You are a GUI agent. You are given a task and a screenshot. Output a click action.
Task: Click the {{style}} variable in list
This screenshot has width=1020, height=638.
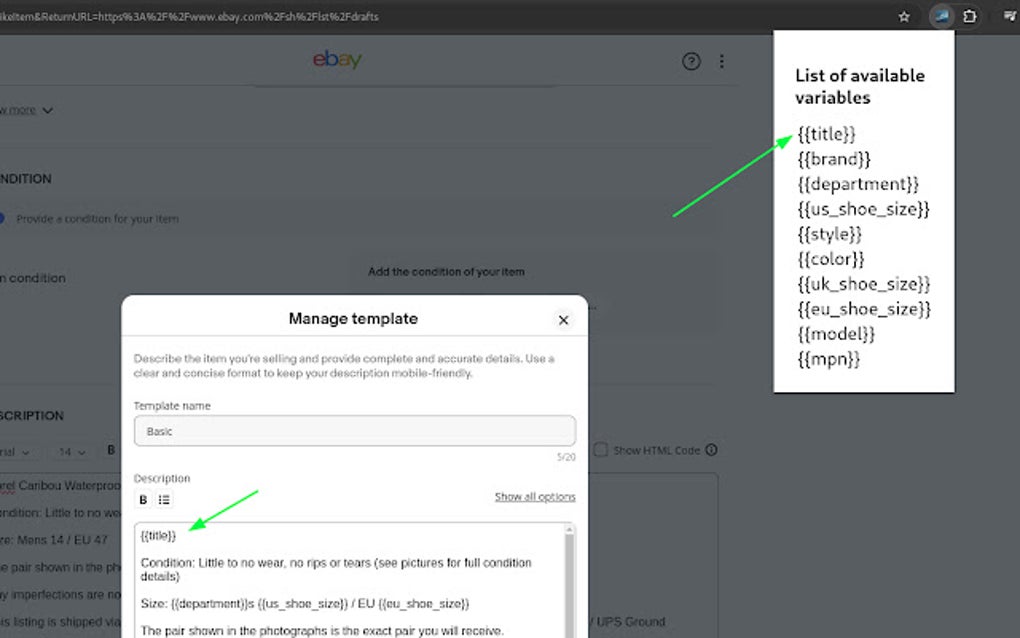click(x=829, y=234)
